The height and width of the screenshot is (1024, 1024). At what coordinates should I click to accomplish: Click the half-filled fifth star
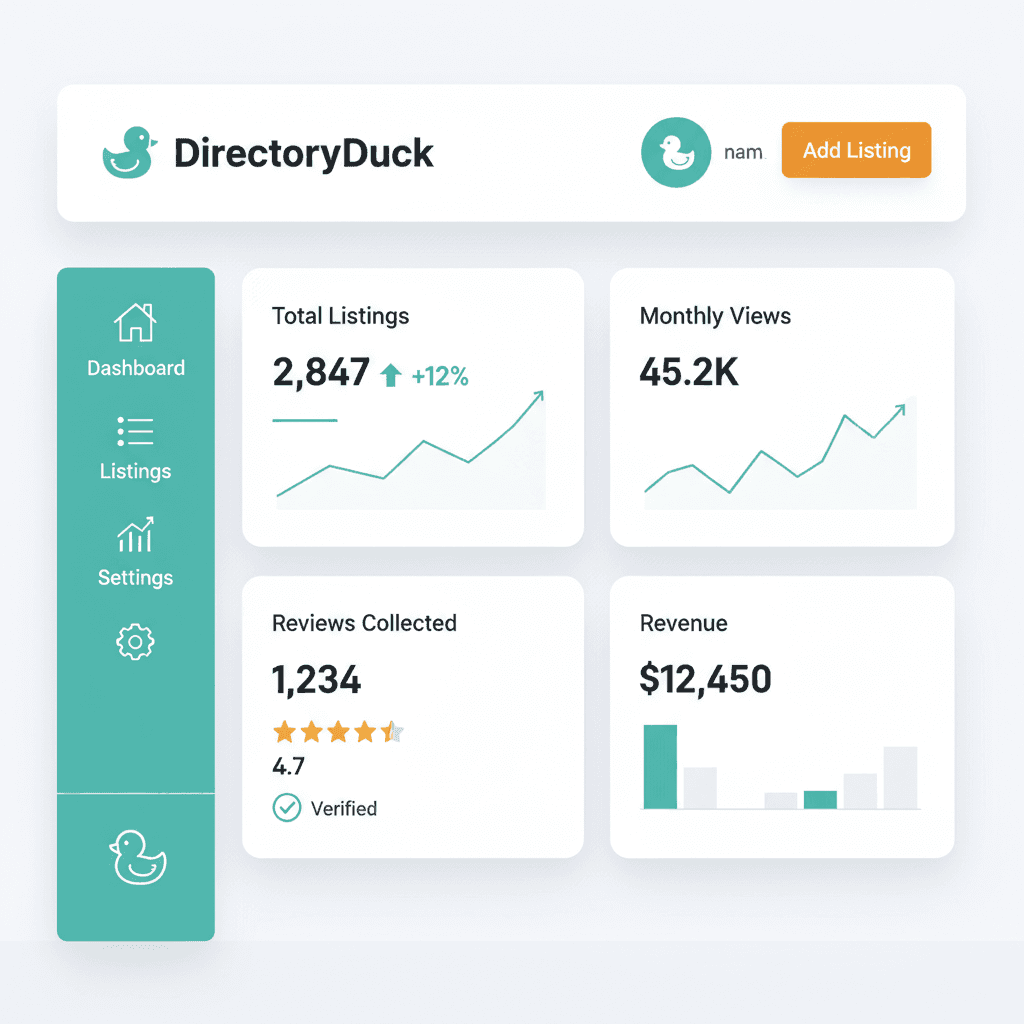pos(393,732)
